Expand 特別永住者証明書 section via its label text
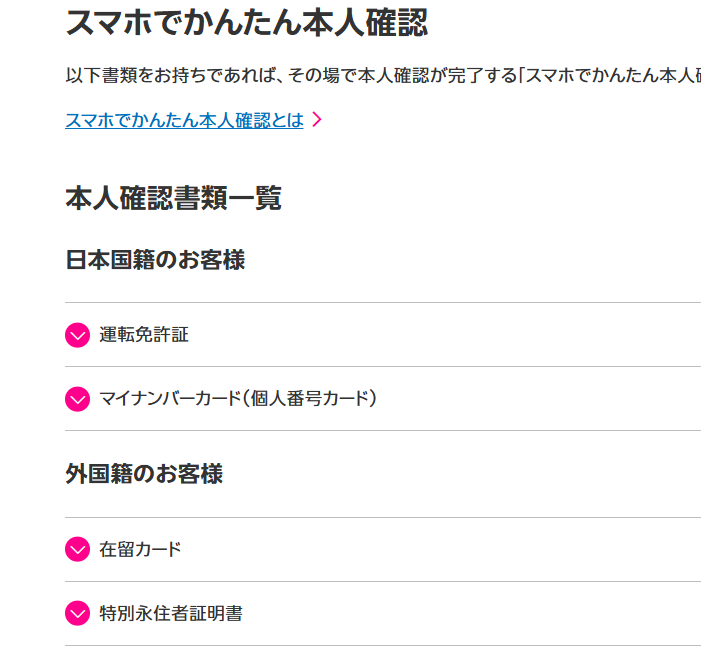The image size is (701, 664). (x=171, y=613)
